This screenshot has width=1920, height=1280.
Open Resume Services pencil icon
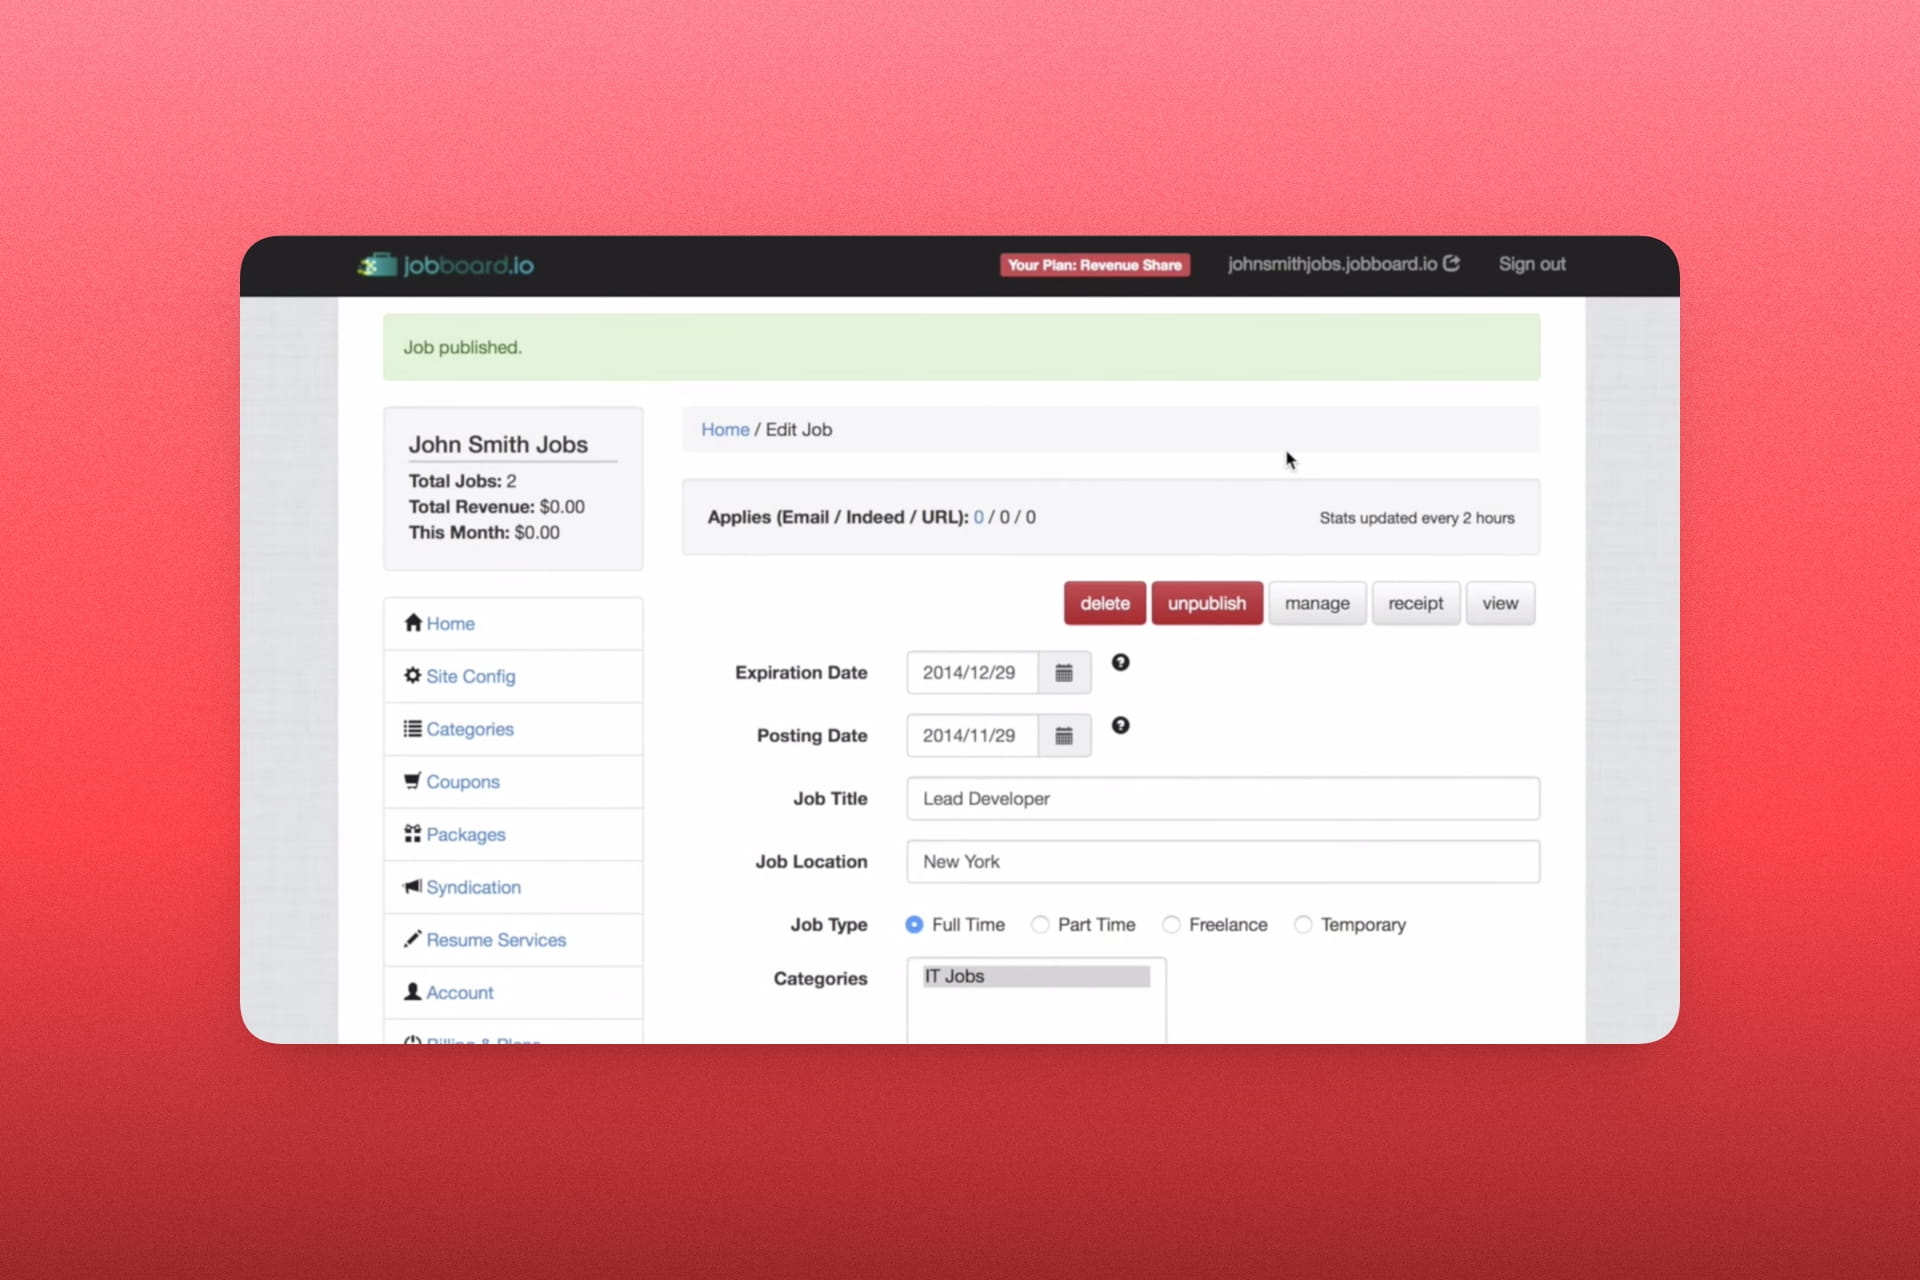pyautogui.click(x=413, y=939)
